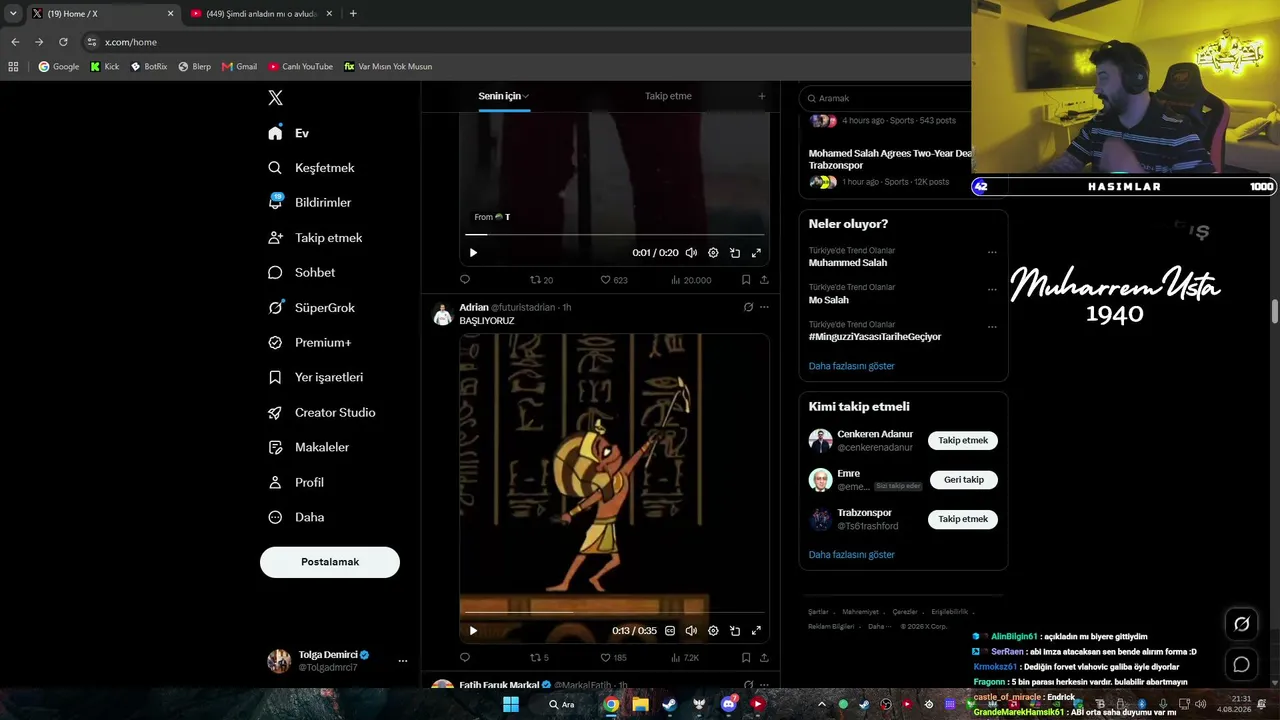Toggle picture-in-picture on the 0:35 video
Screen dimensions: 1280x720
(x=735, y=631)
